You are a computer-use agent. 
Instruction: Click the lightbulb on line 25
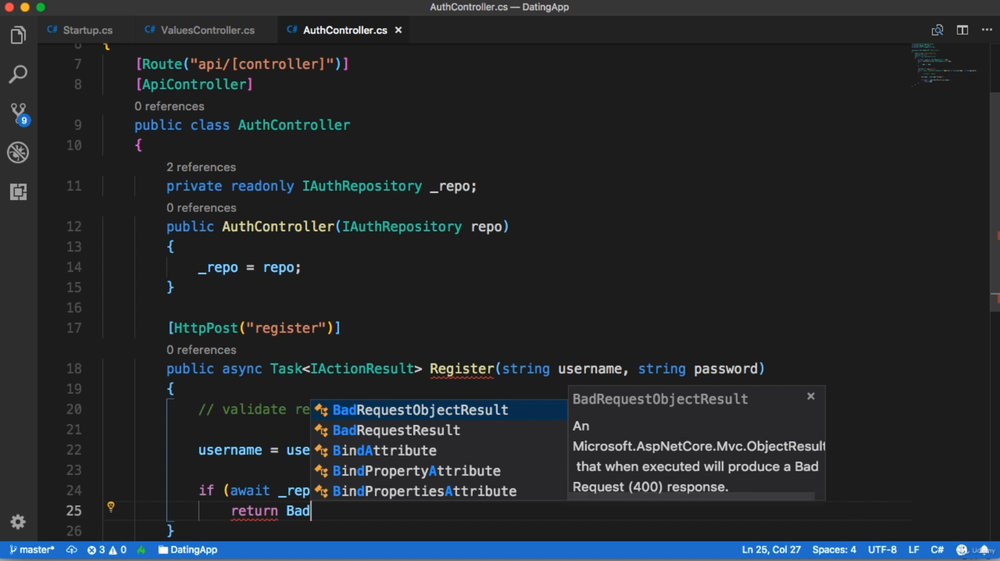(111, 507)
